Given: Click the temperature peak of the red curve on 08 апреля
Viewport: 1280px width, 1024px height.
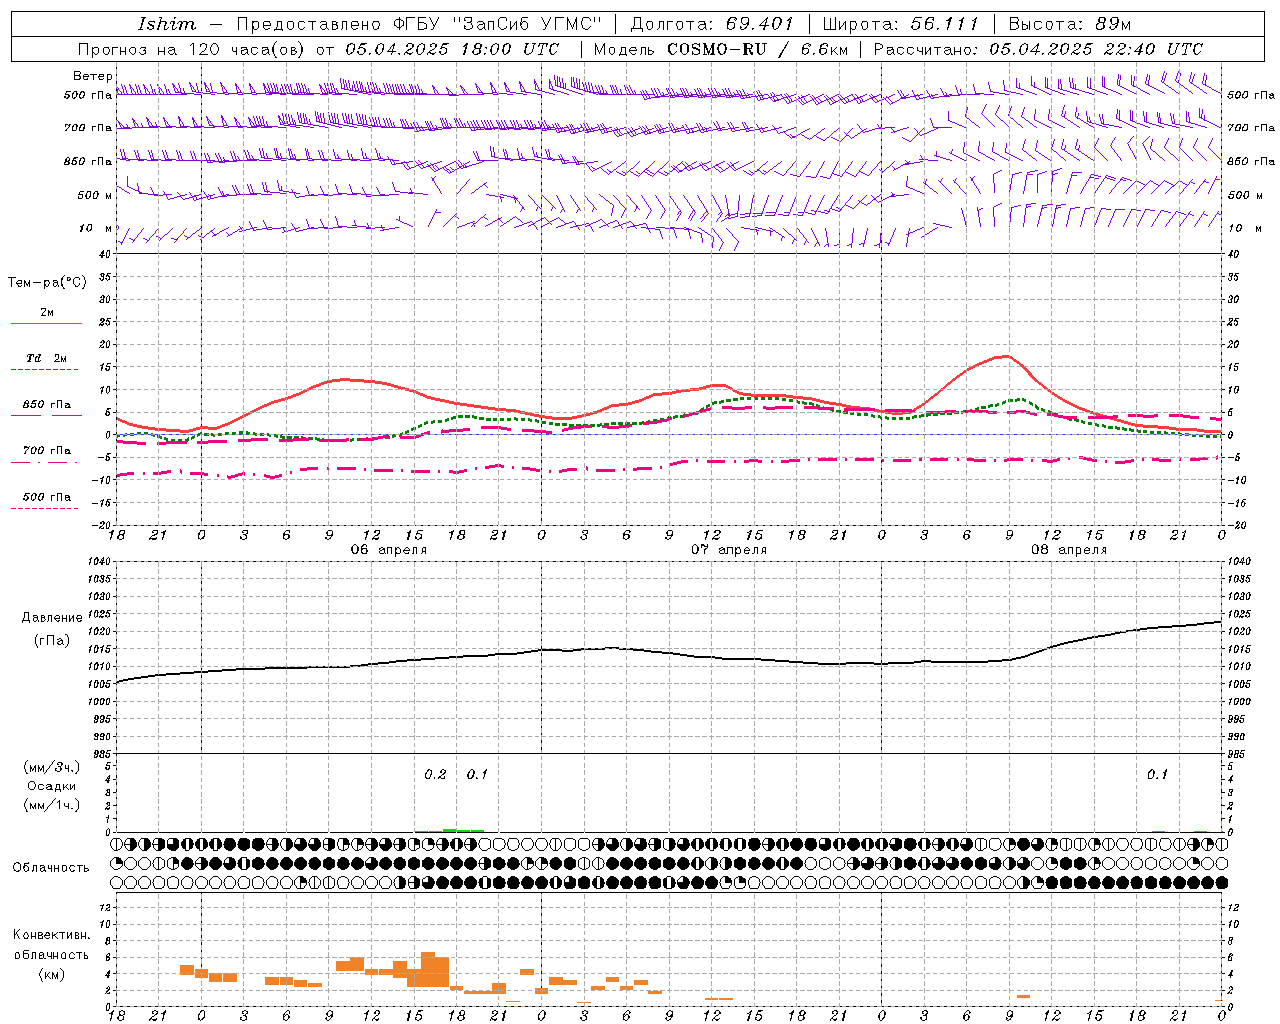Looking at the screenshot, I should [1005, 356].
